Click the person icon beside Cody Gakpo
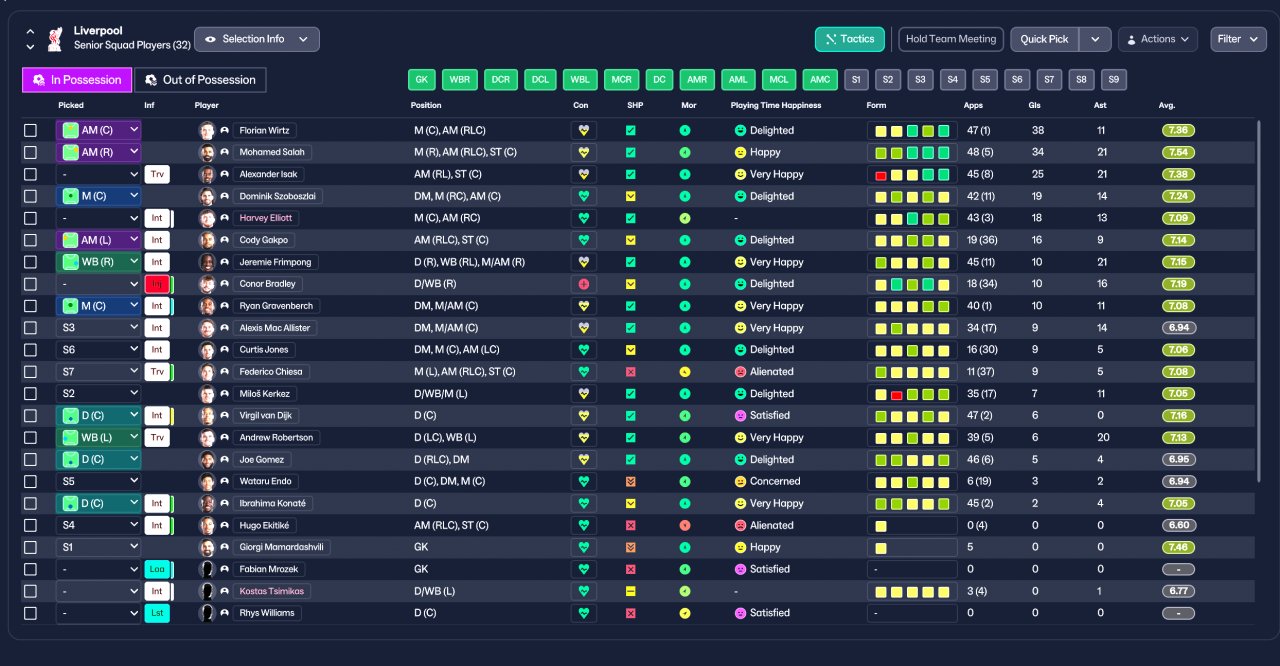This screenshot has width=1280, height=666. [225, 240]
